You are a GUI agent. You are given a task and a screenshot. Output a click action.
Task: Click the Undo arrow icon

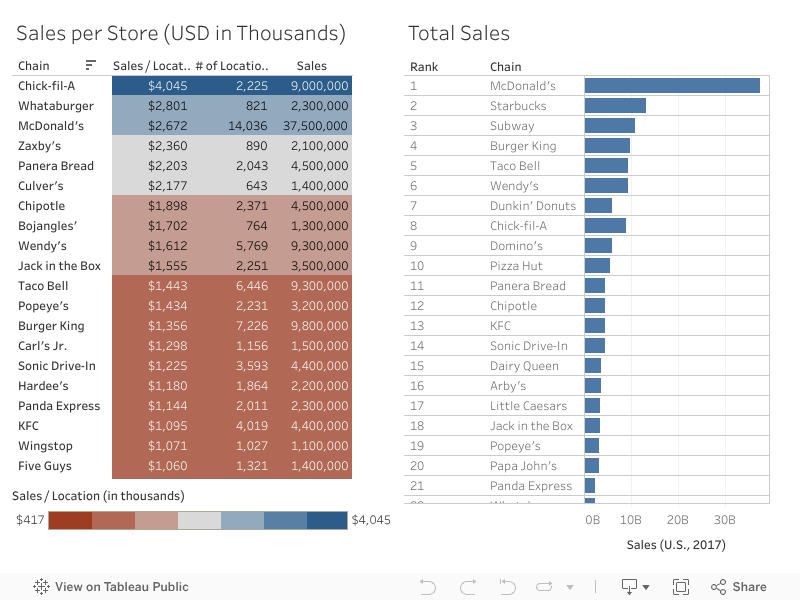[x=428, y=587]
